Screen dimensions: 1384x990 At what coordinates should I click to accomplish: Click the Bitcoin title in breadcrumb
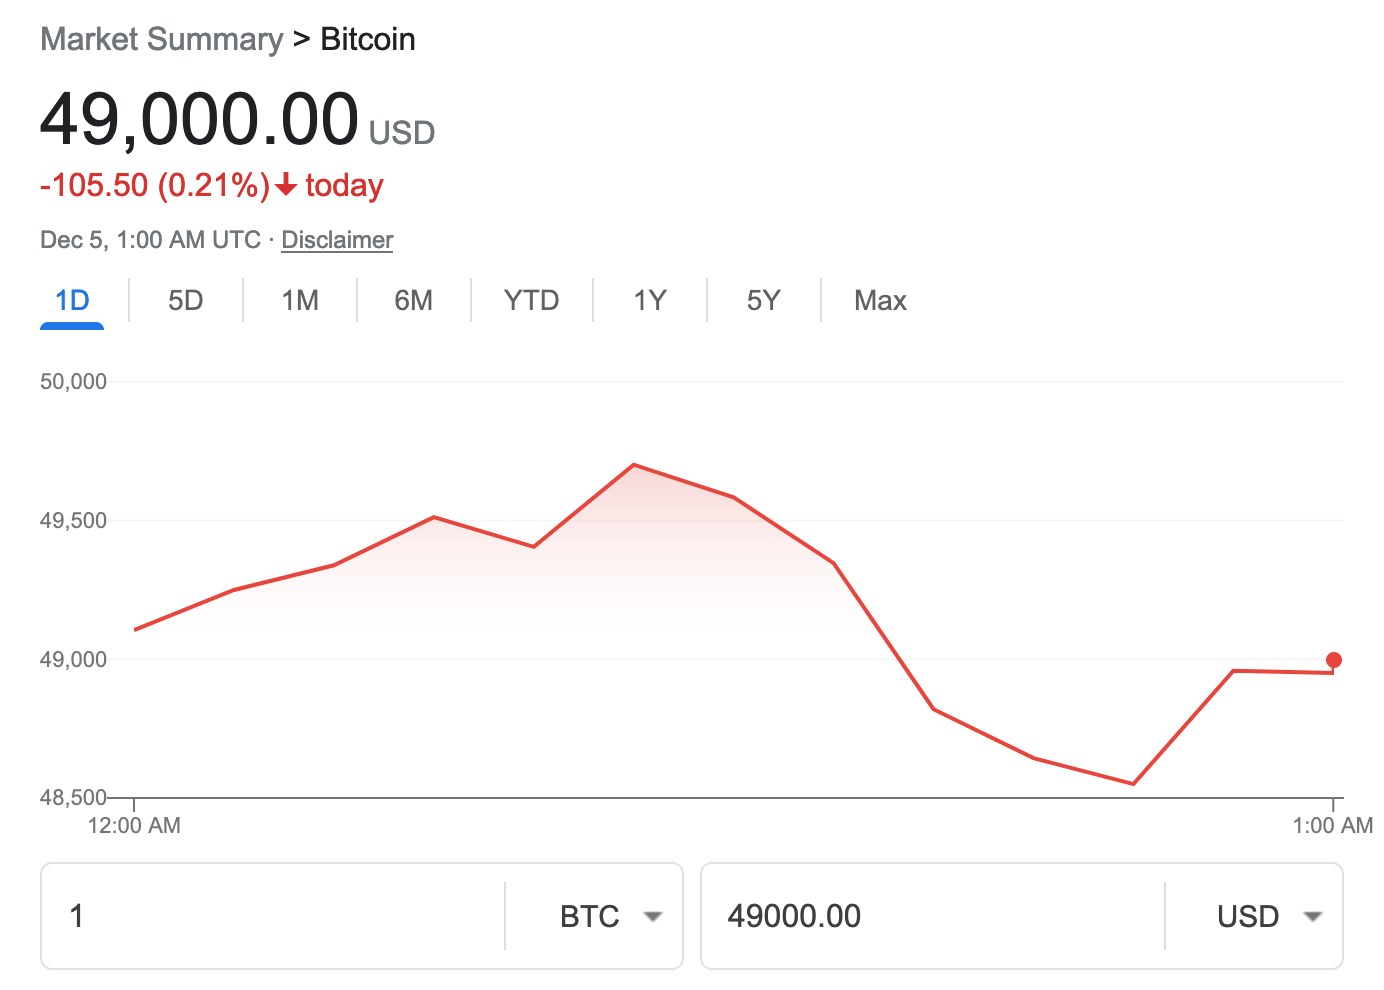point(367,40)
